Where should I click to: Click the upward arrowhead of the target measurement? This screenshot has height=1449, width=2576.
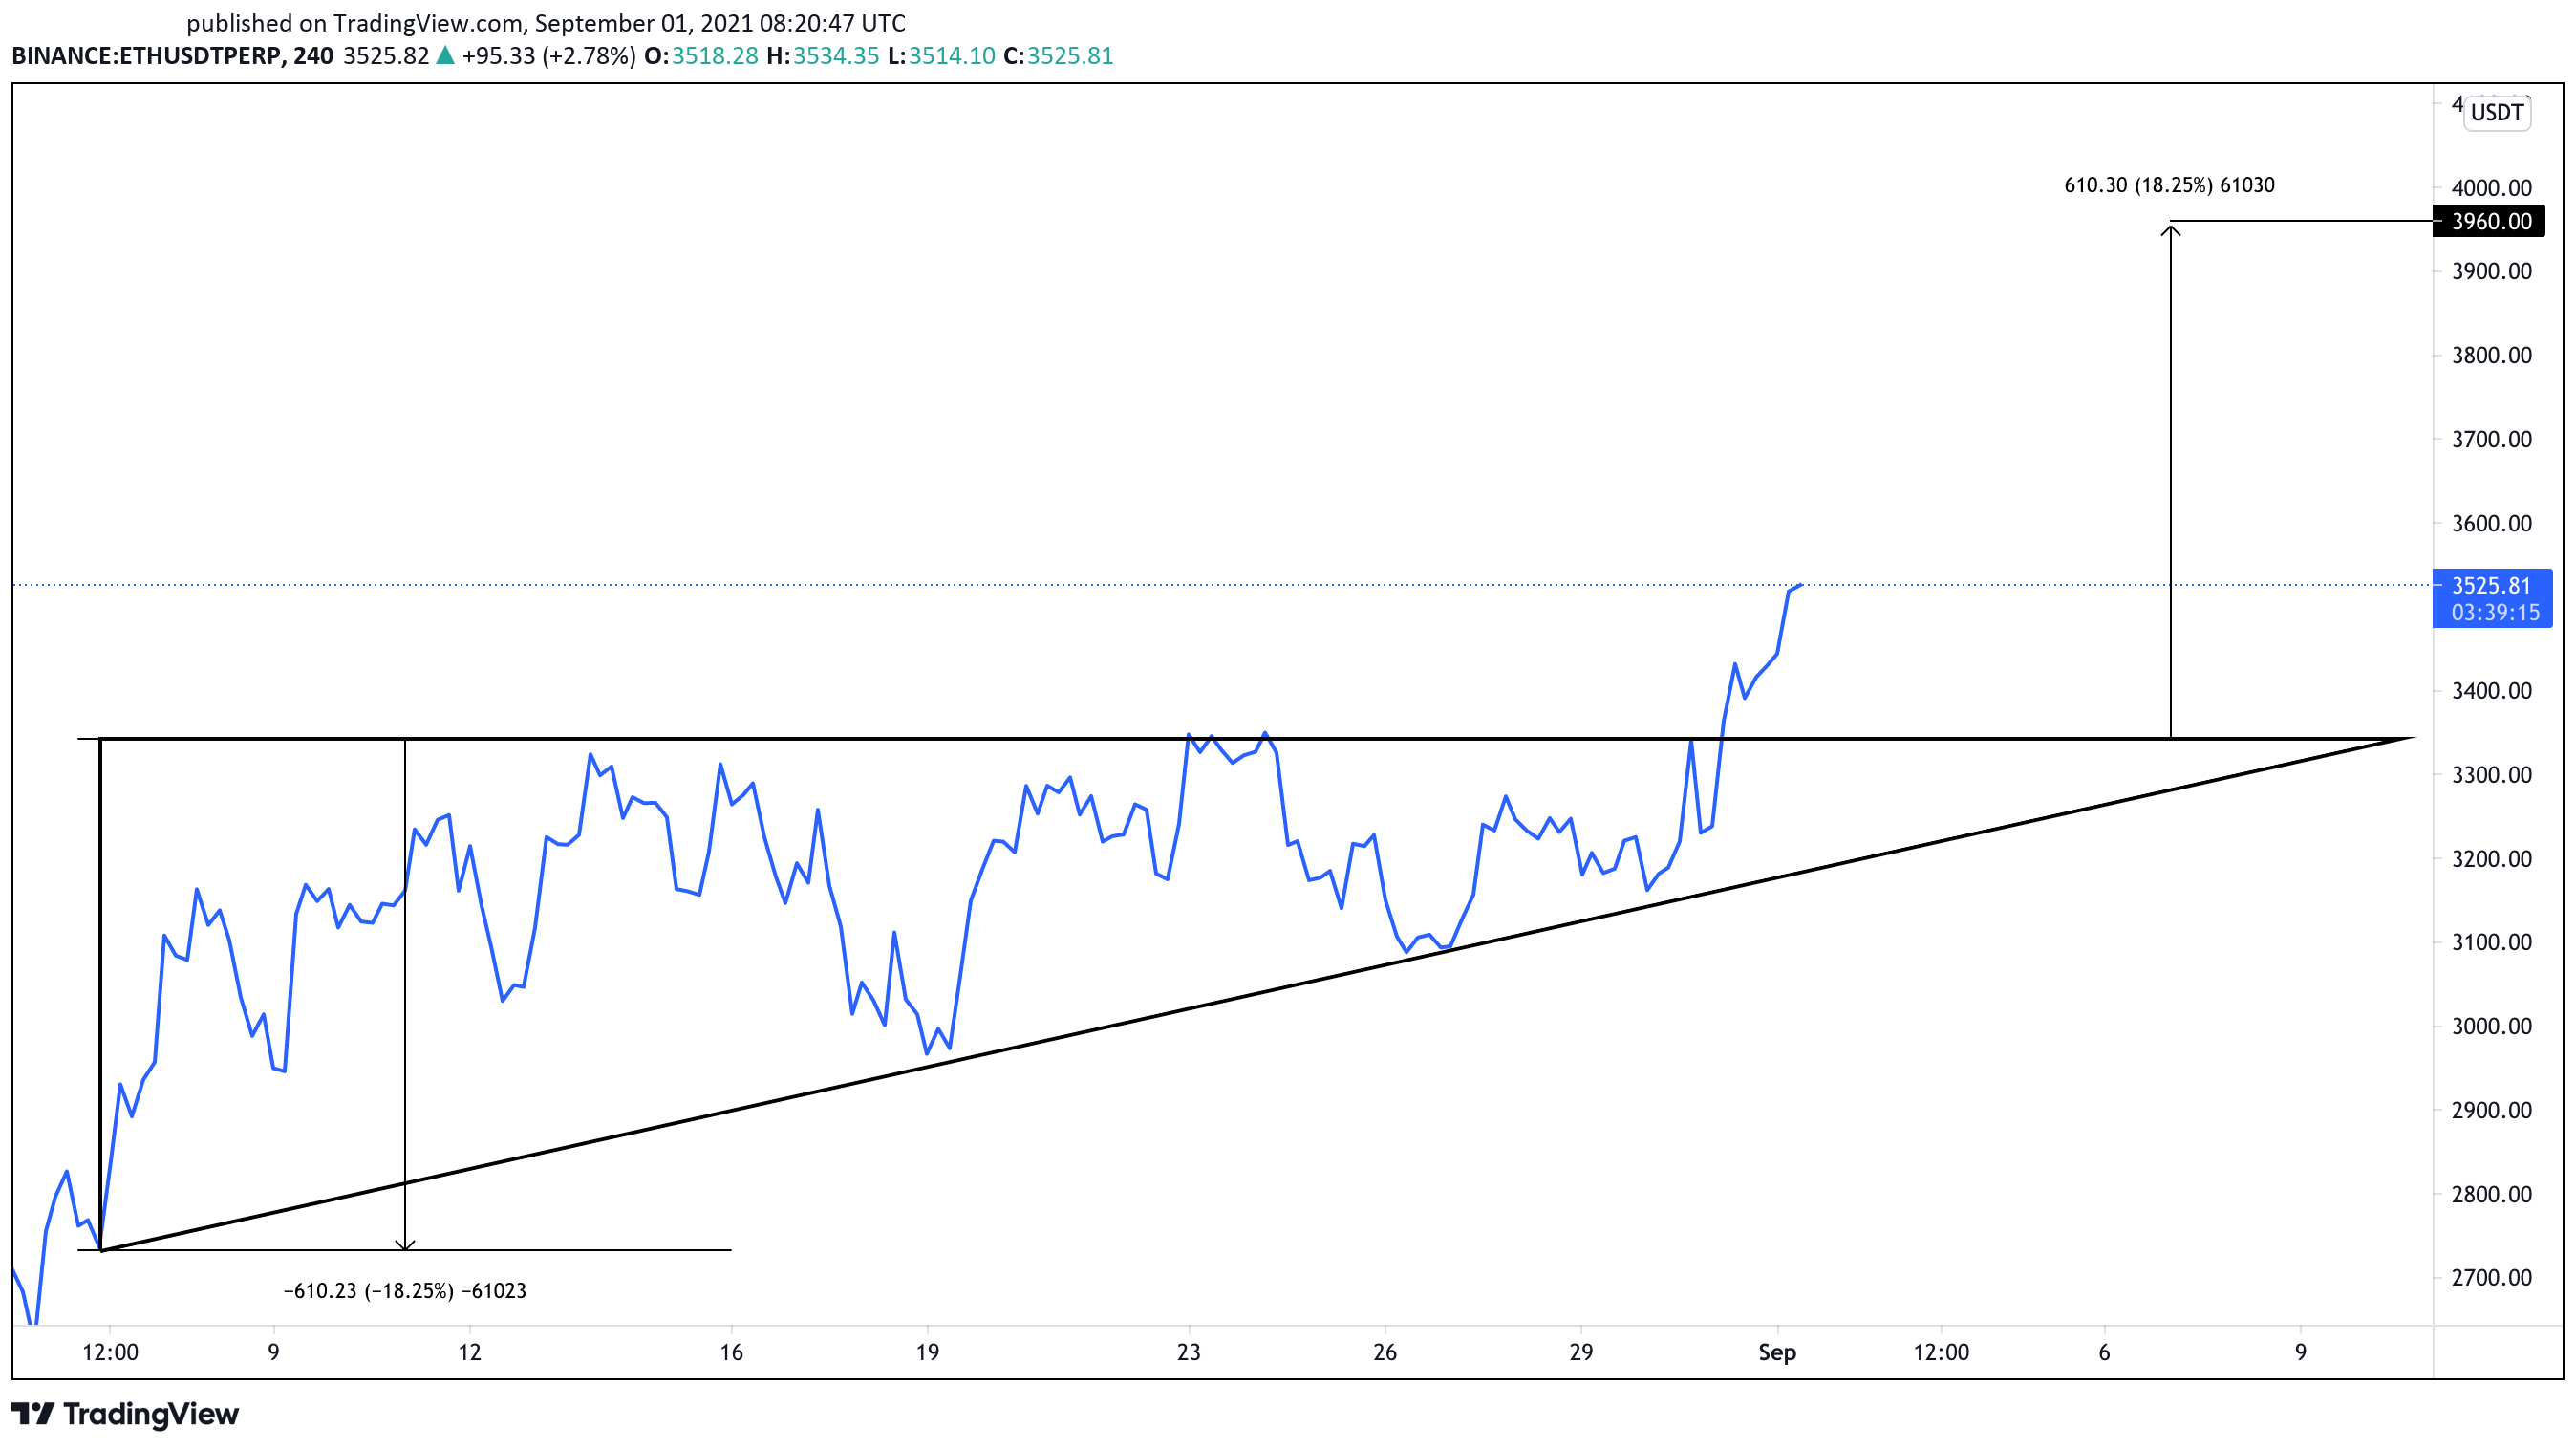point(2170,231)
